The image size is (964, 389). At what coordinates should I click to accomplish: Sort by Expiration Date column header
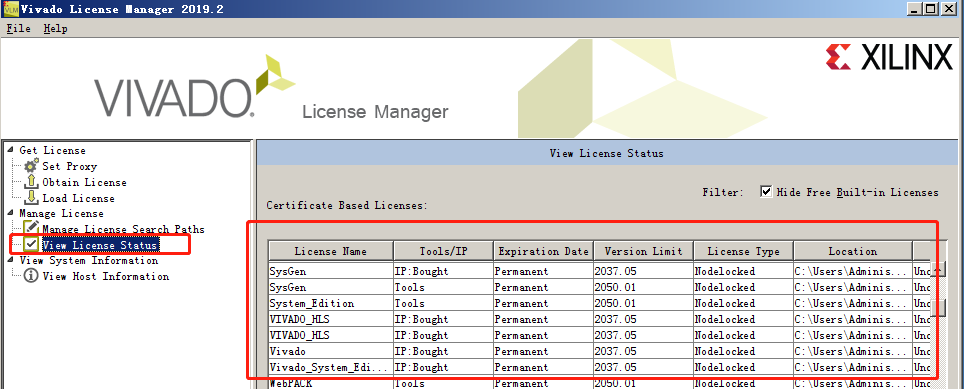(543, 251)
